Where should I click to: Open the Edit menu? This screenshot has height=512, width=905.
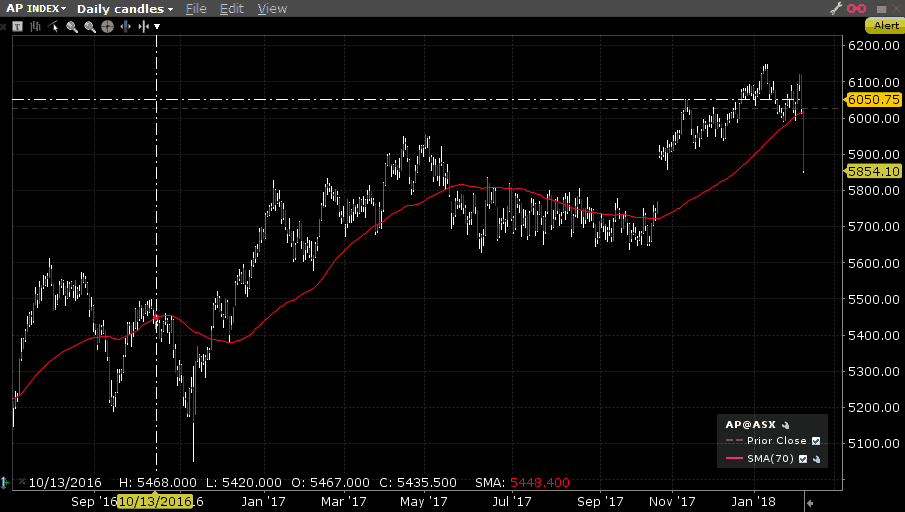coord(232,8)
